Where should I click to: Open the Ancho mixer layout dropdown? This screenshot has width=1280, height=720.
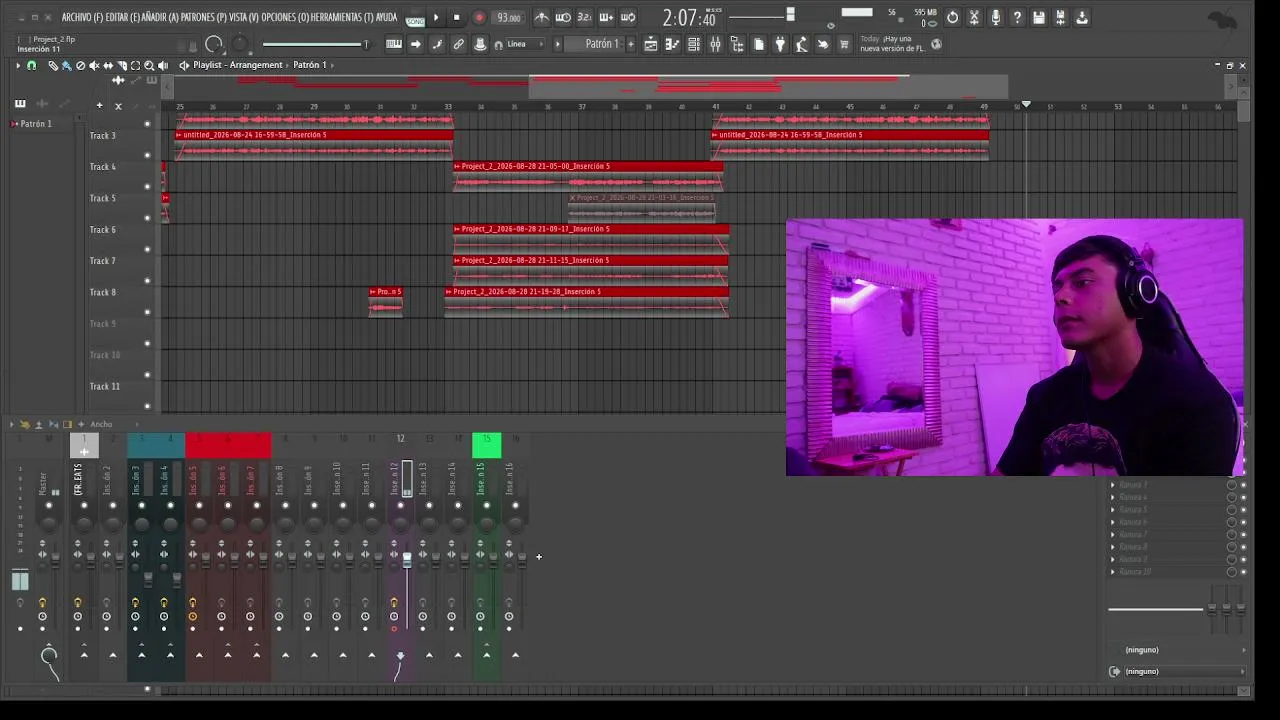click(x=101, y=424)
